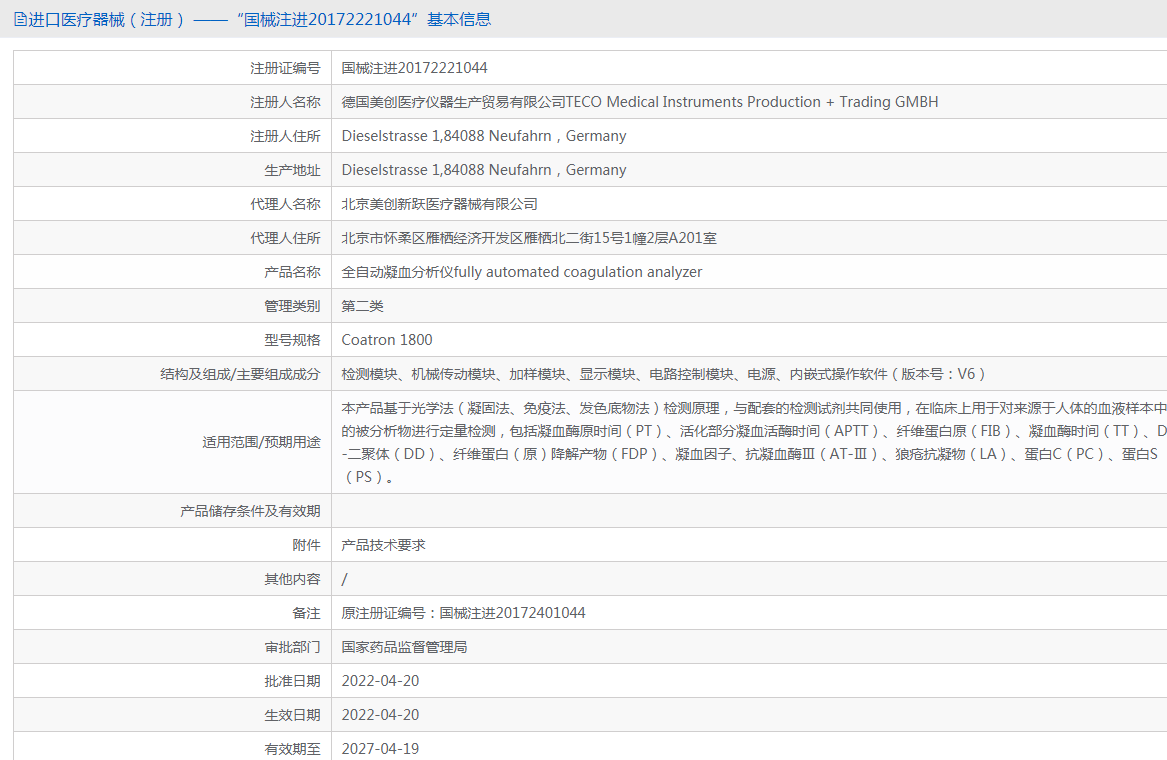Open the 产品技术要求 attachment entry
Viewport: 1167px width, 760px height.
coord(383,545)
